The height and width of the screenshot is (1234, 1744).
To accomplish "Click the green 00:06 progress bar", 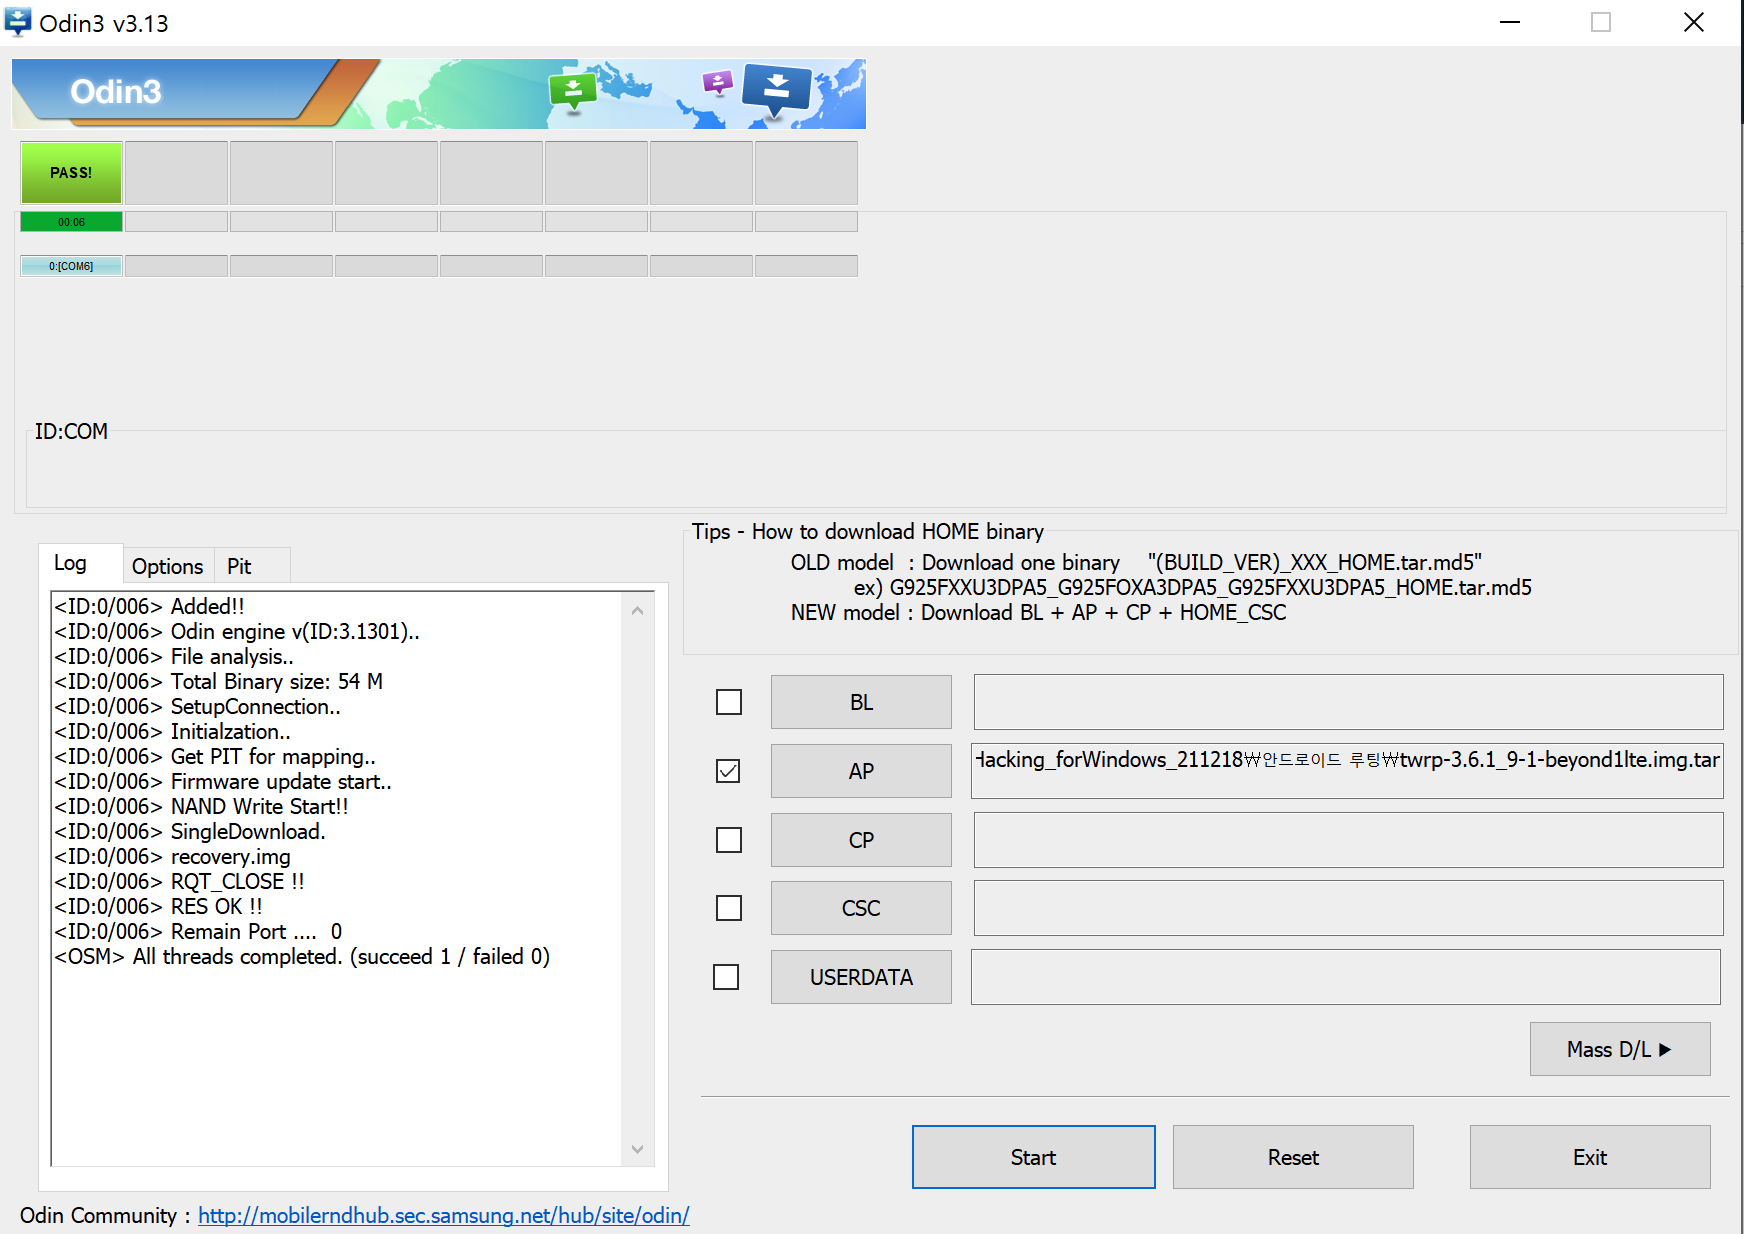I will point(71,222).
